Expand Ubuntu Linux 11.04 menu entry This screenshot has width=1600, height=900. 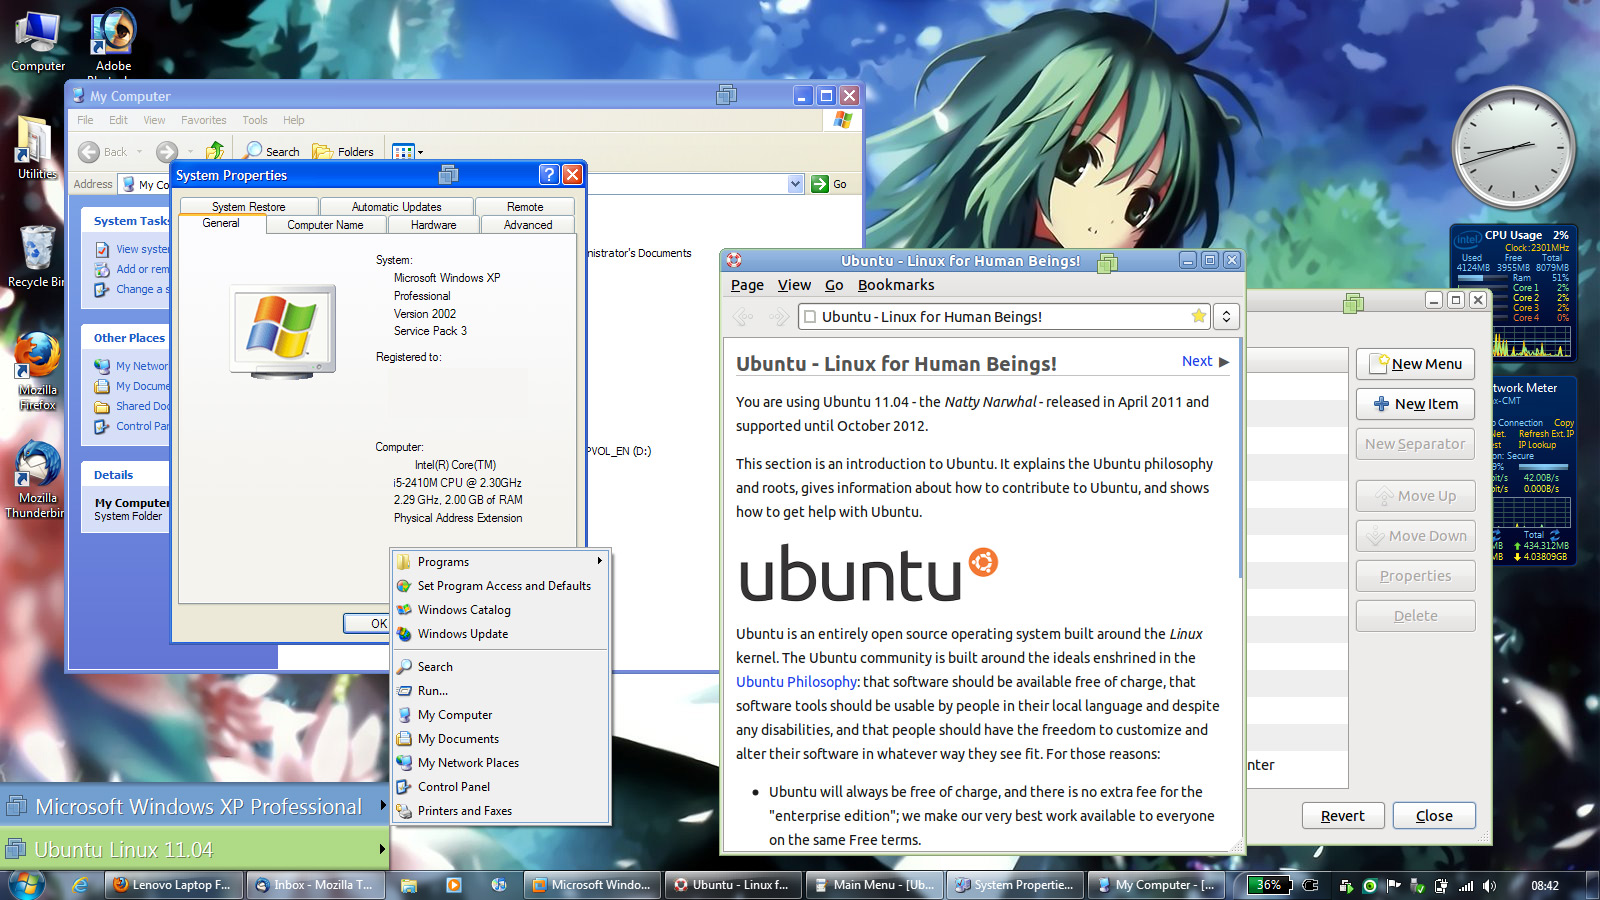click(195, 850)
